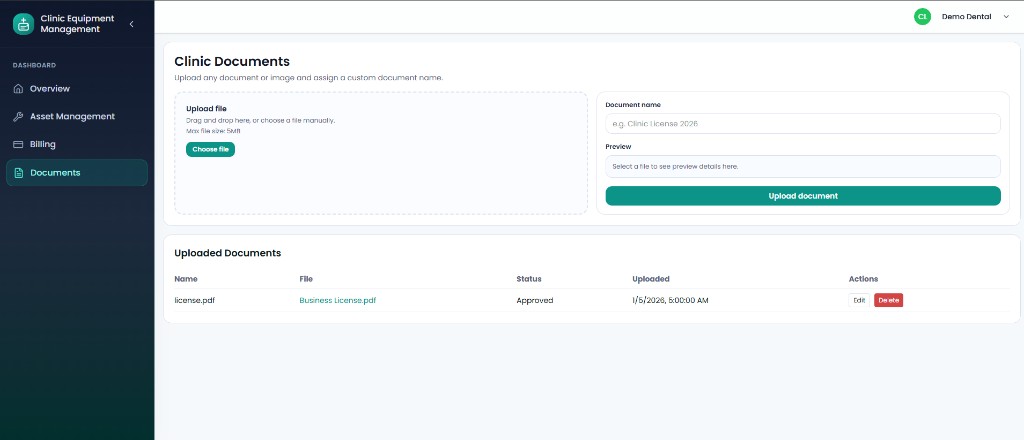
Task: Open the Overview menu item
Action: 77,89
